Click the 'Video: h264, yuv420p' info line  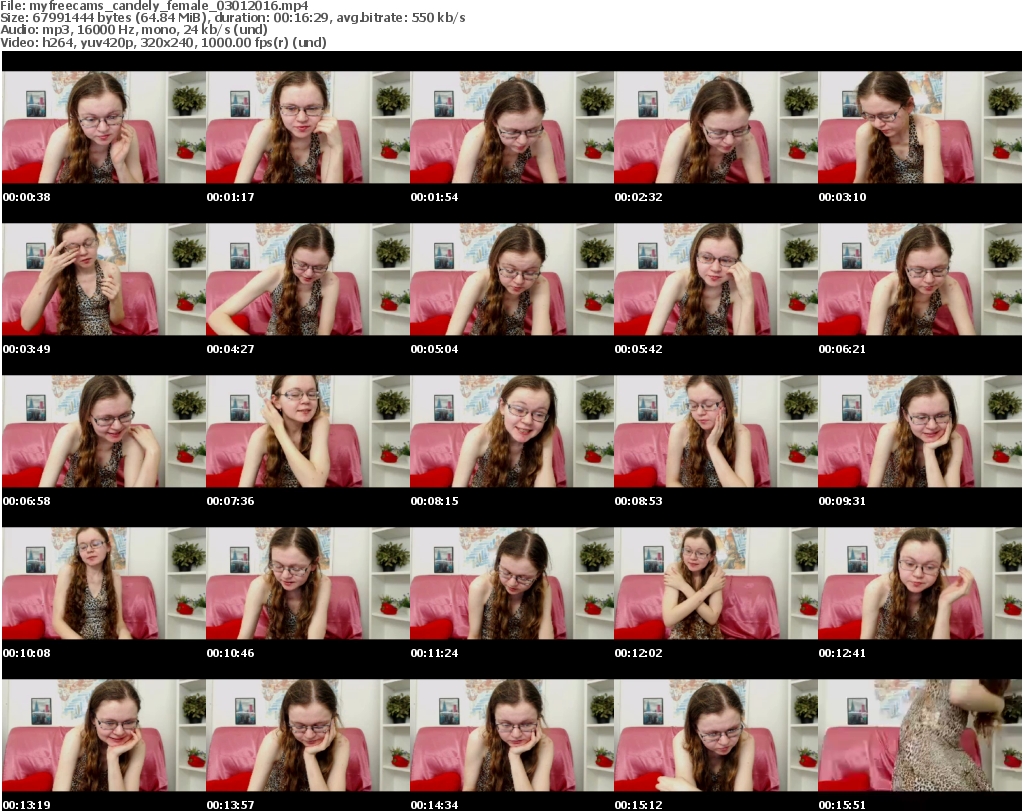(163, 42)
